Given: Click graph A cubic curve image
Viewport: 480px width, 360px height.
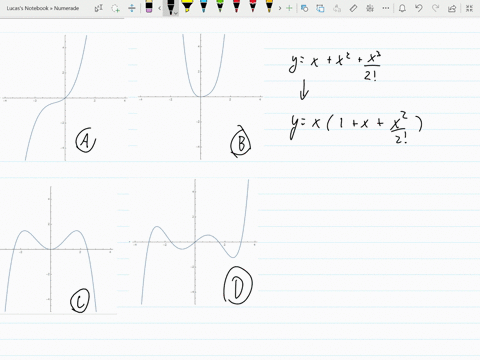Looking at the screenshot, I should pyautogui.click(x=64, y=97).
